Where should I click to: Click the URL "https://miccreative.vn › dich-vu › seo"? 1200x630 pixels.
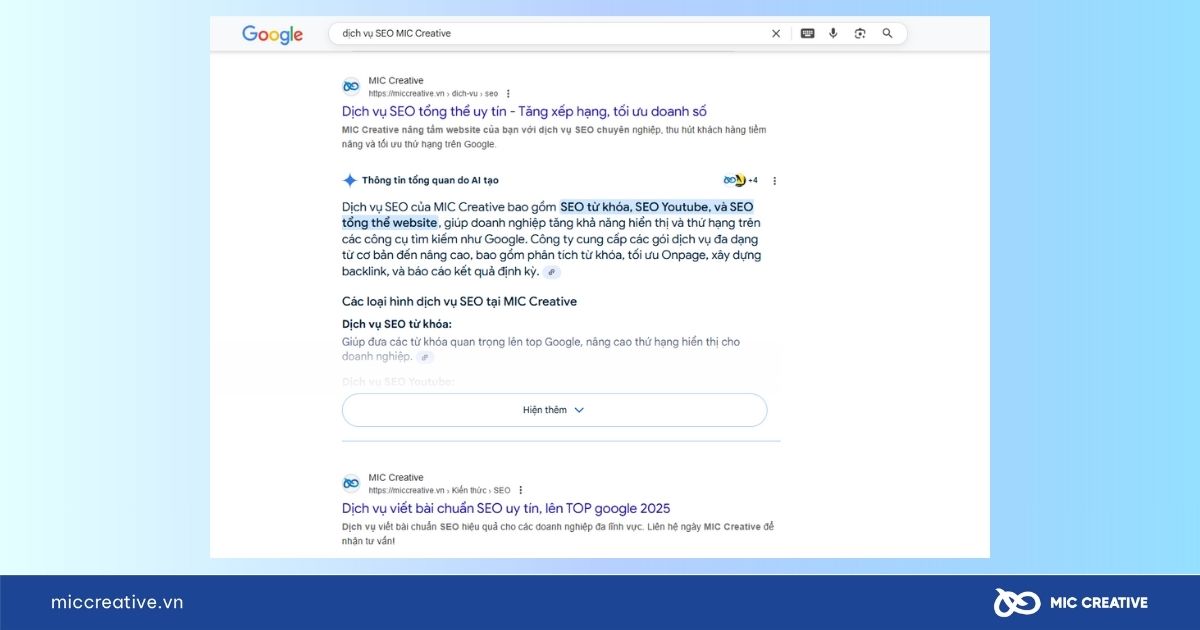point(433,93)
